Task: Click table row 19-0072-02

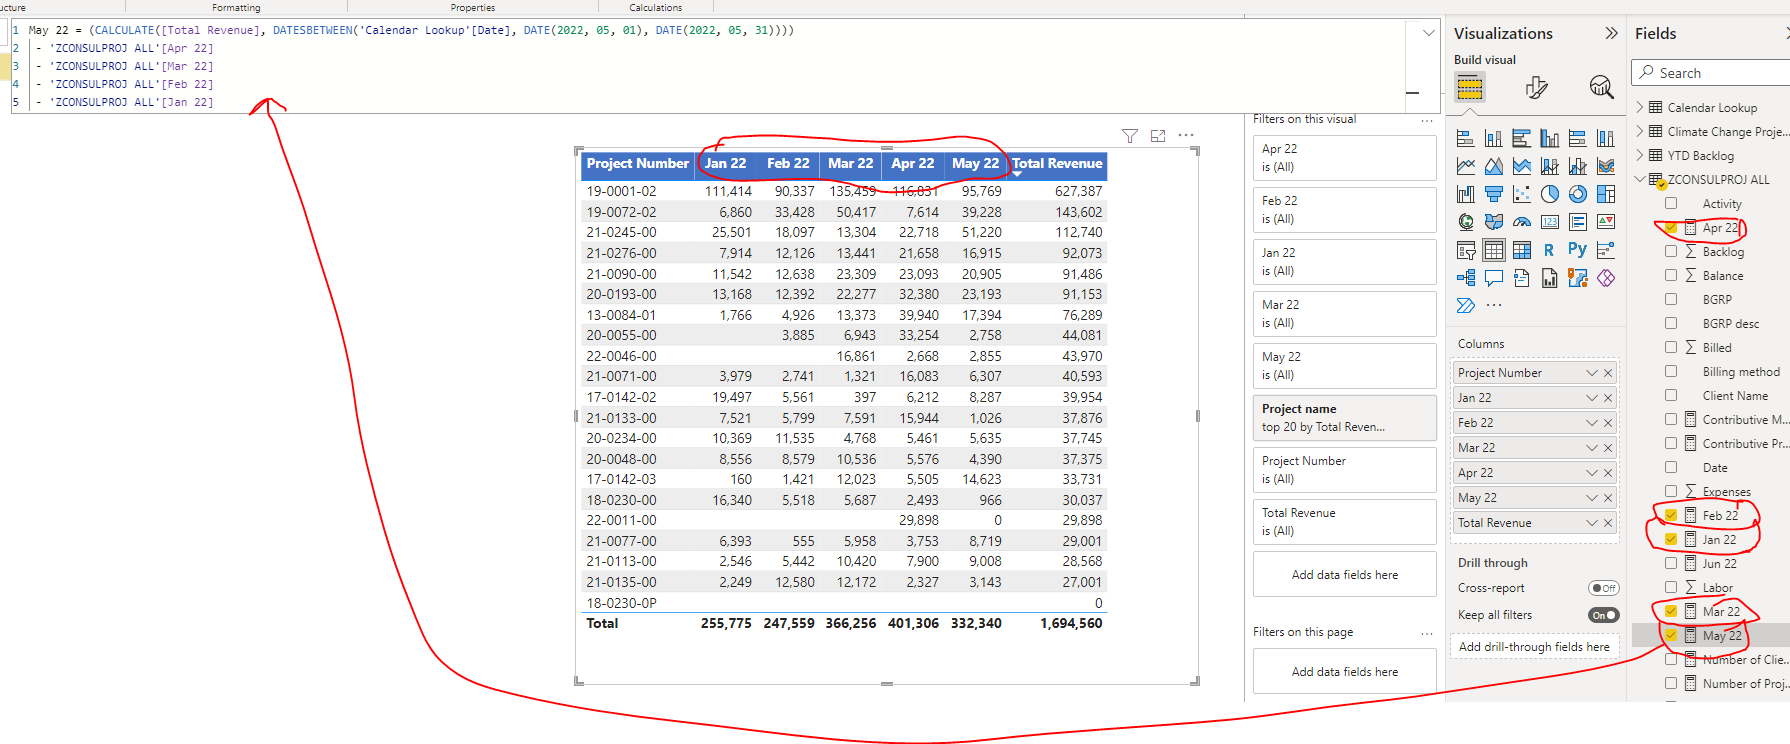Action: coord(844,212)
